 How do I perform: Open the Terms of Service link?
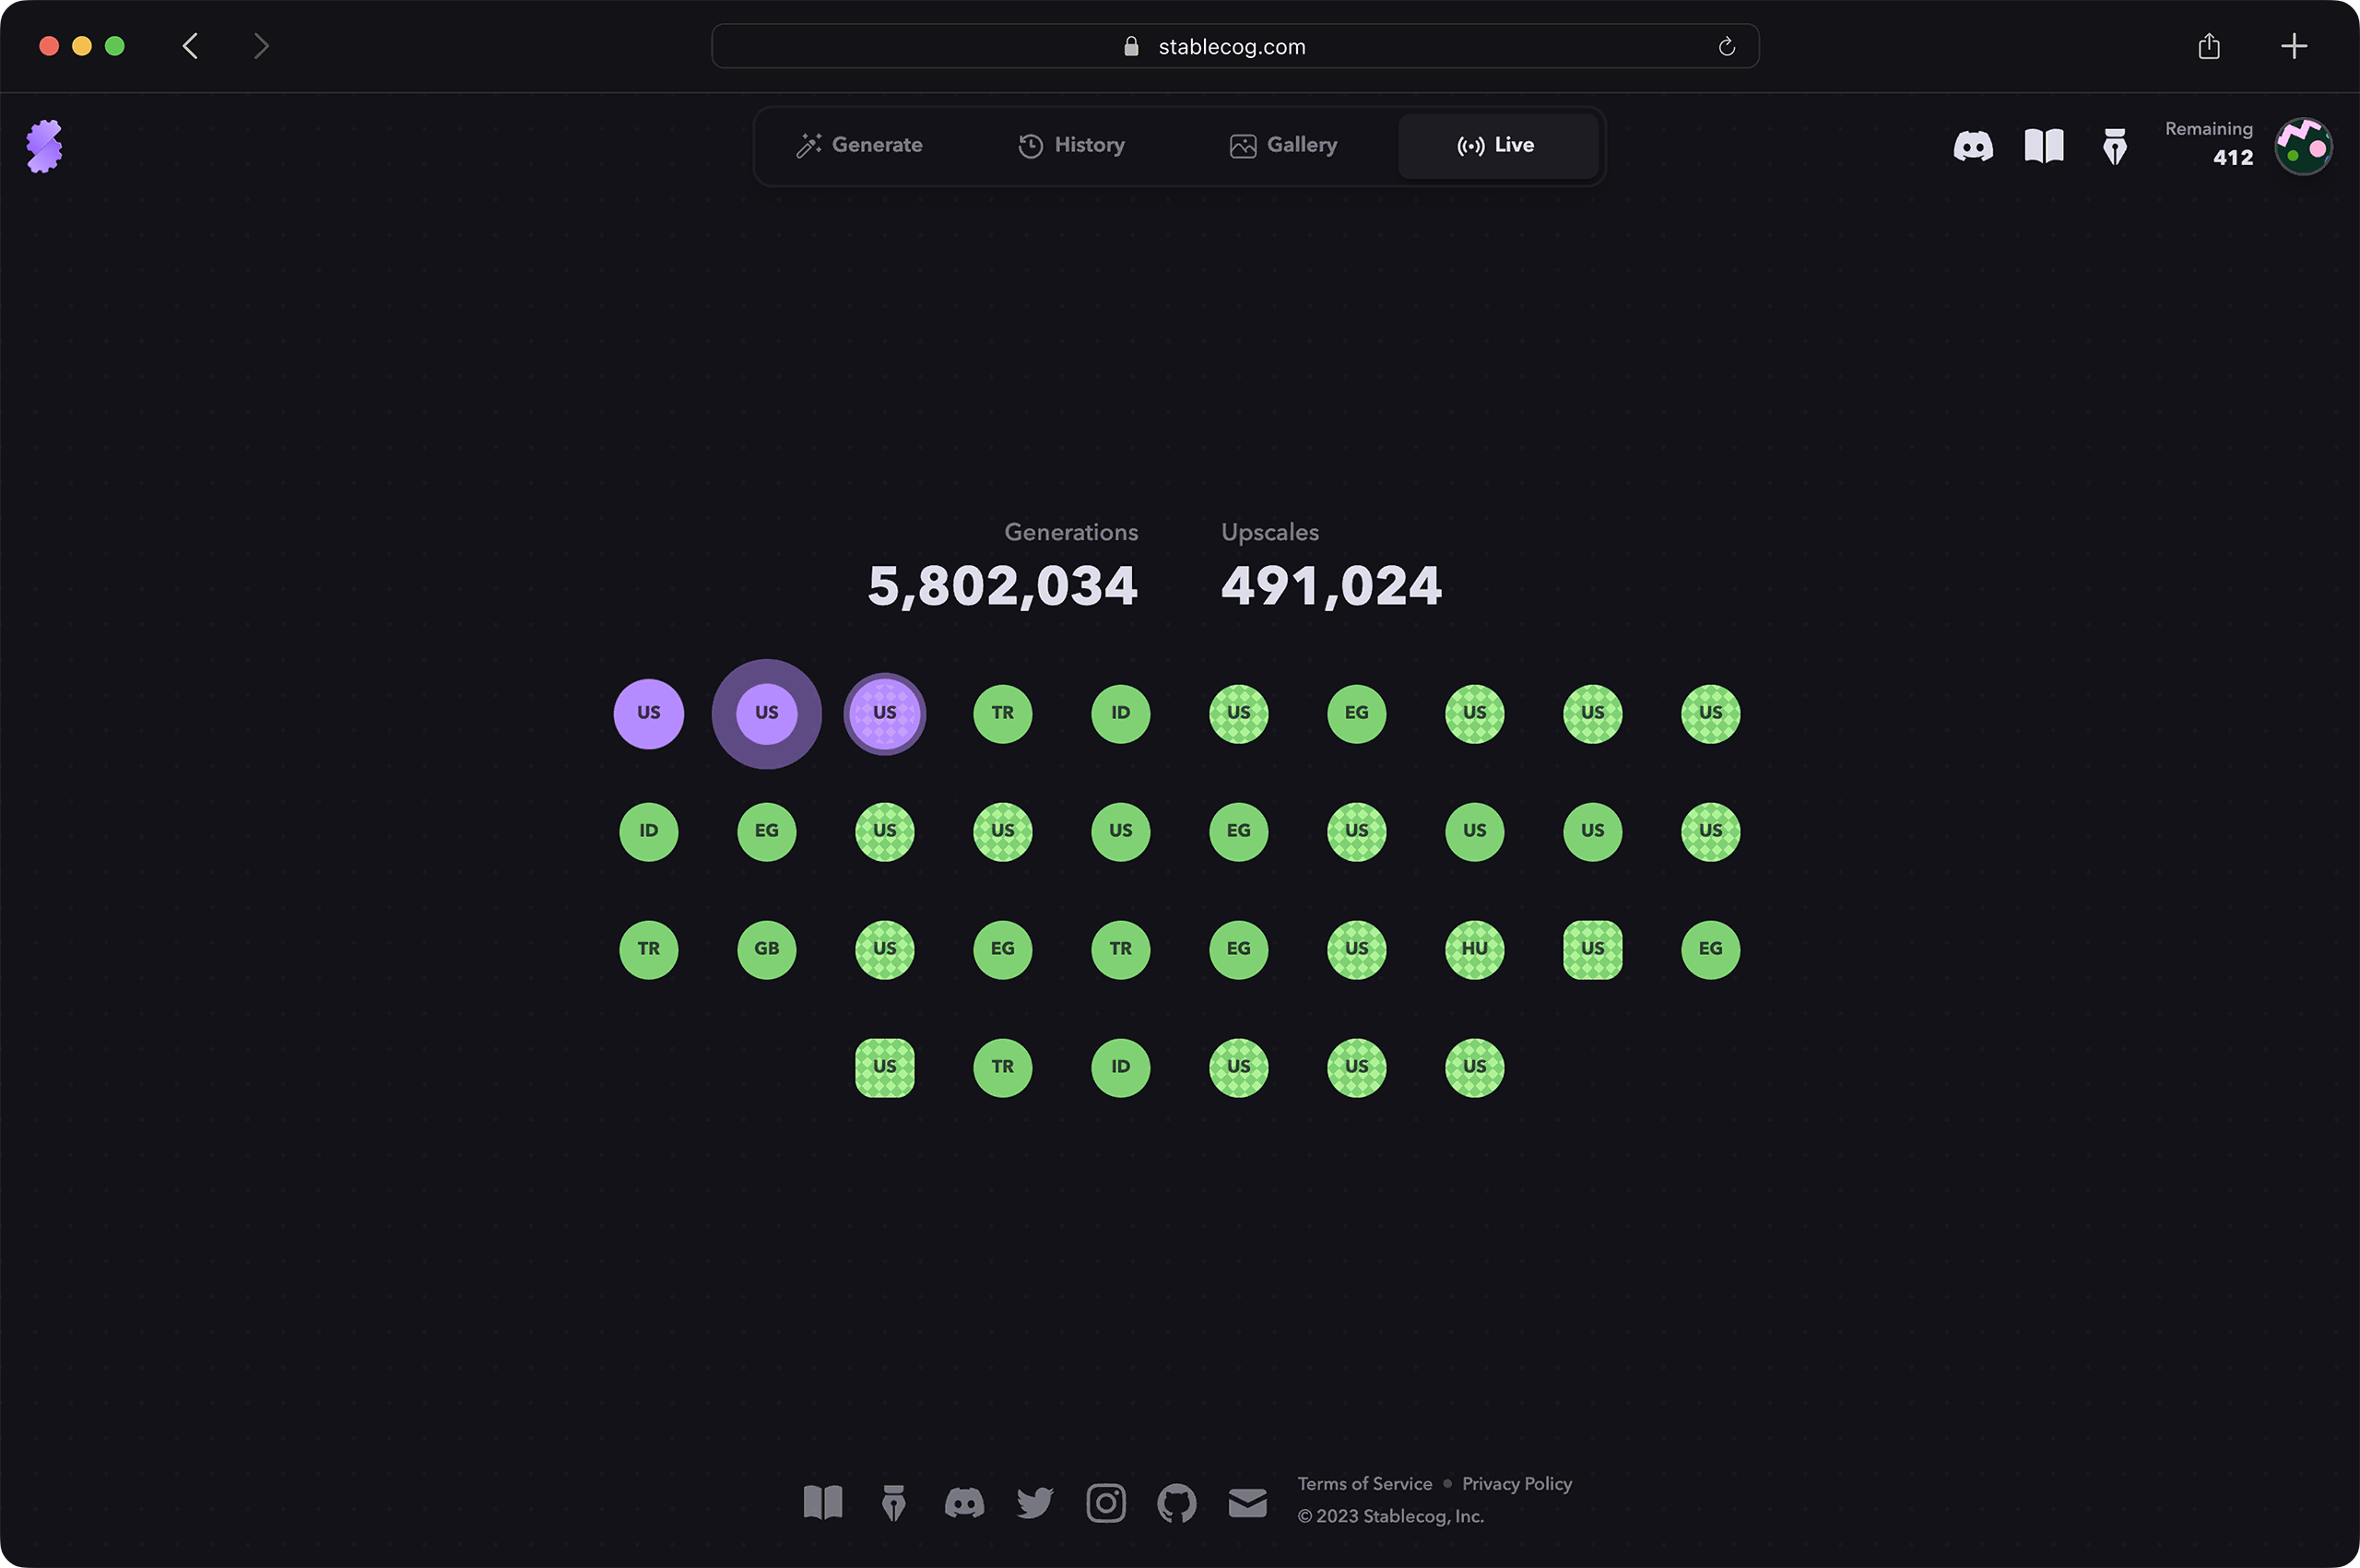point(1364,1483)
